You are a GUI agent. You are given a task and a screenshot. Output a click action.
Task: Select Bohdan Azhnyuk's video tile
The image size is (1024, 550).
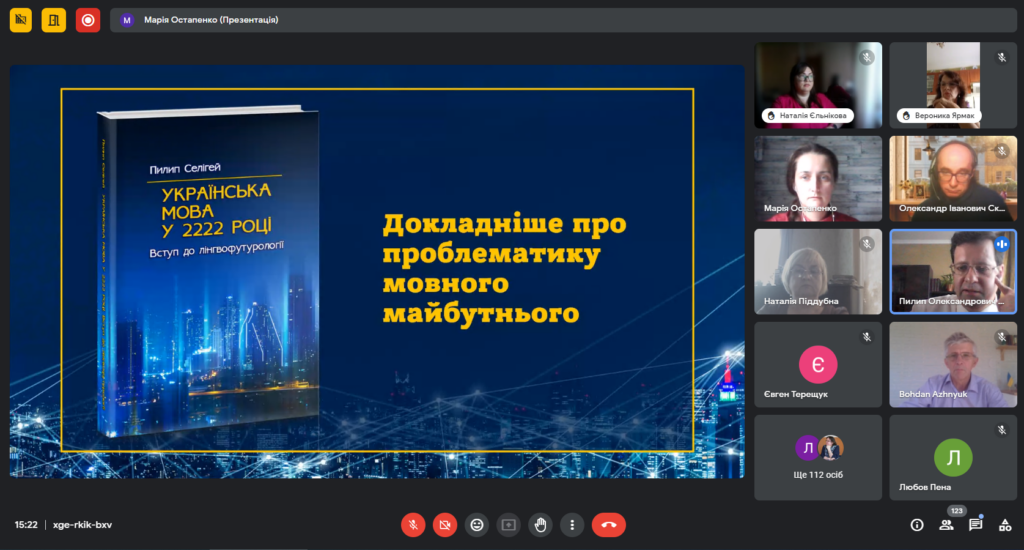coord(953,364)
